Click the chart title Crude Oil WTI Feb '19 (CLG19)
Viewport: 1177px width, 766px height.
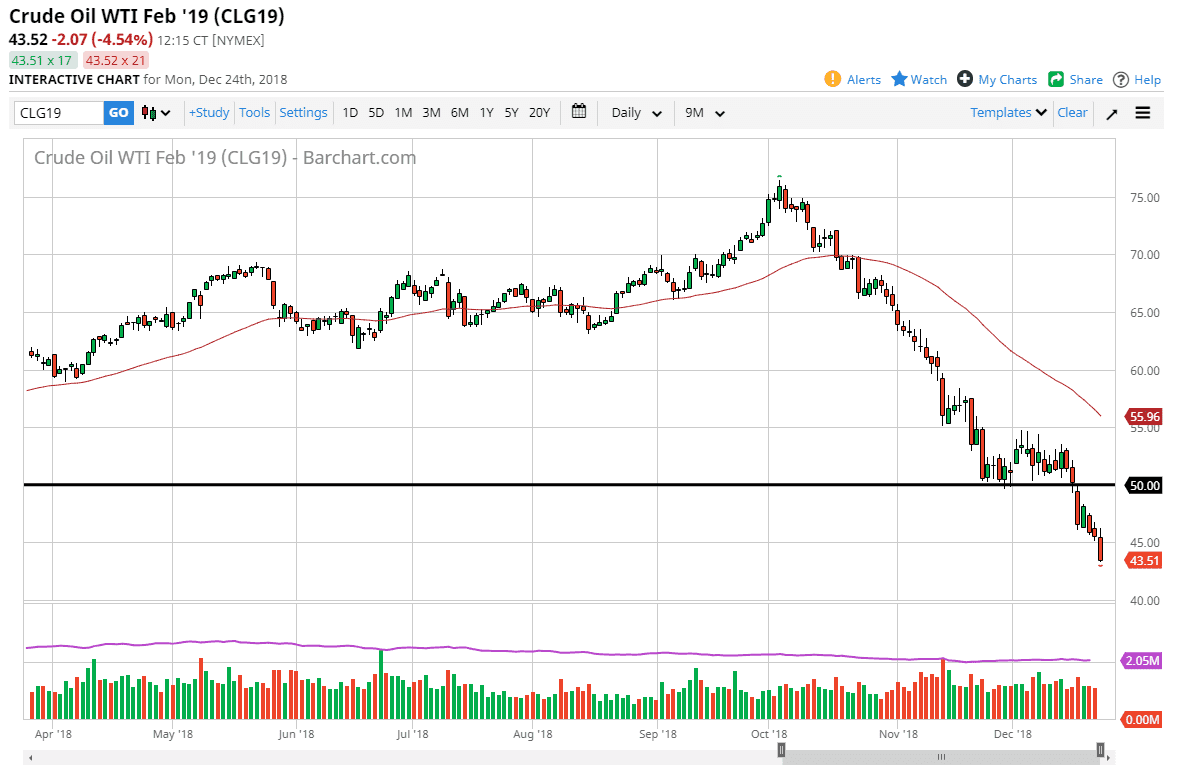click(x=146, y=16)
